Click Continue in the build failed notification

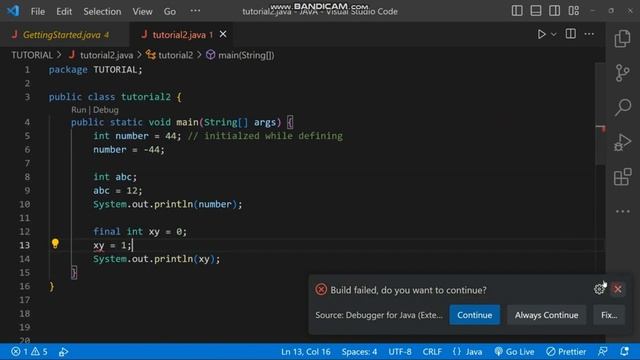[x=474, y=315]
